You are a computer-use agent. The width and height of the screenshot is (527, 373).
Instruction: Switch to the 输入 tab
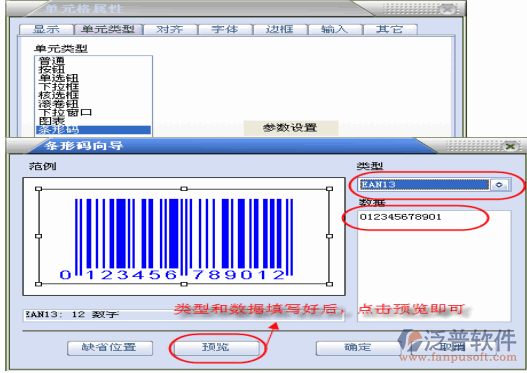click(335, 29)
